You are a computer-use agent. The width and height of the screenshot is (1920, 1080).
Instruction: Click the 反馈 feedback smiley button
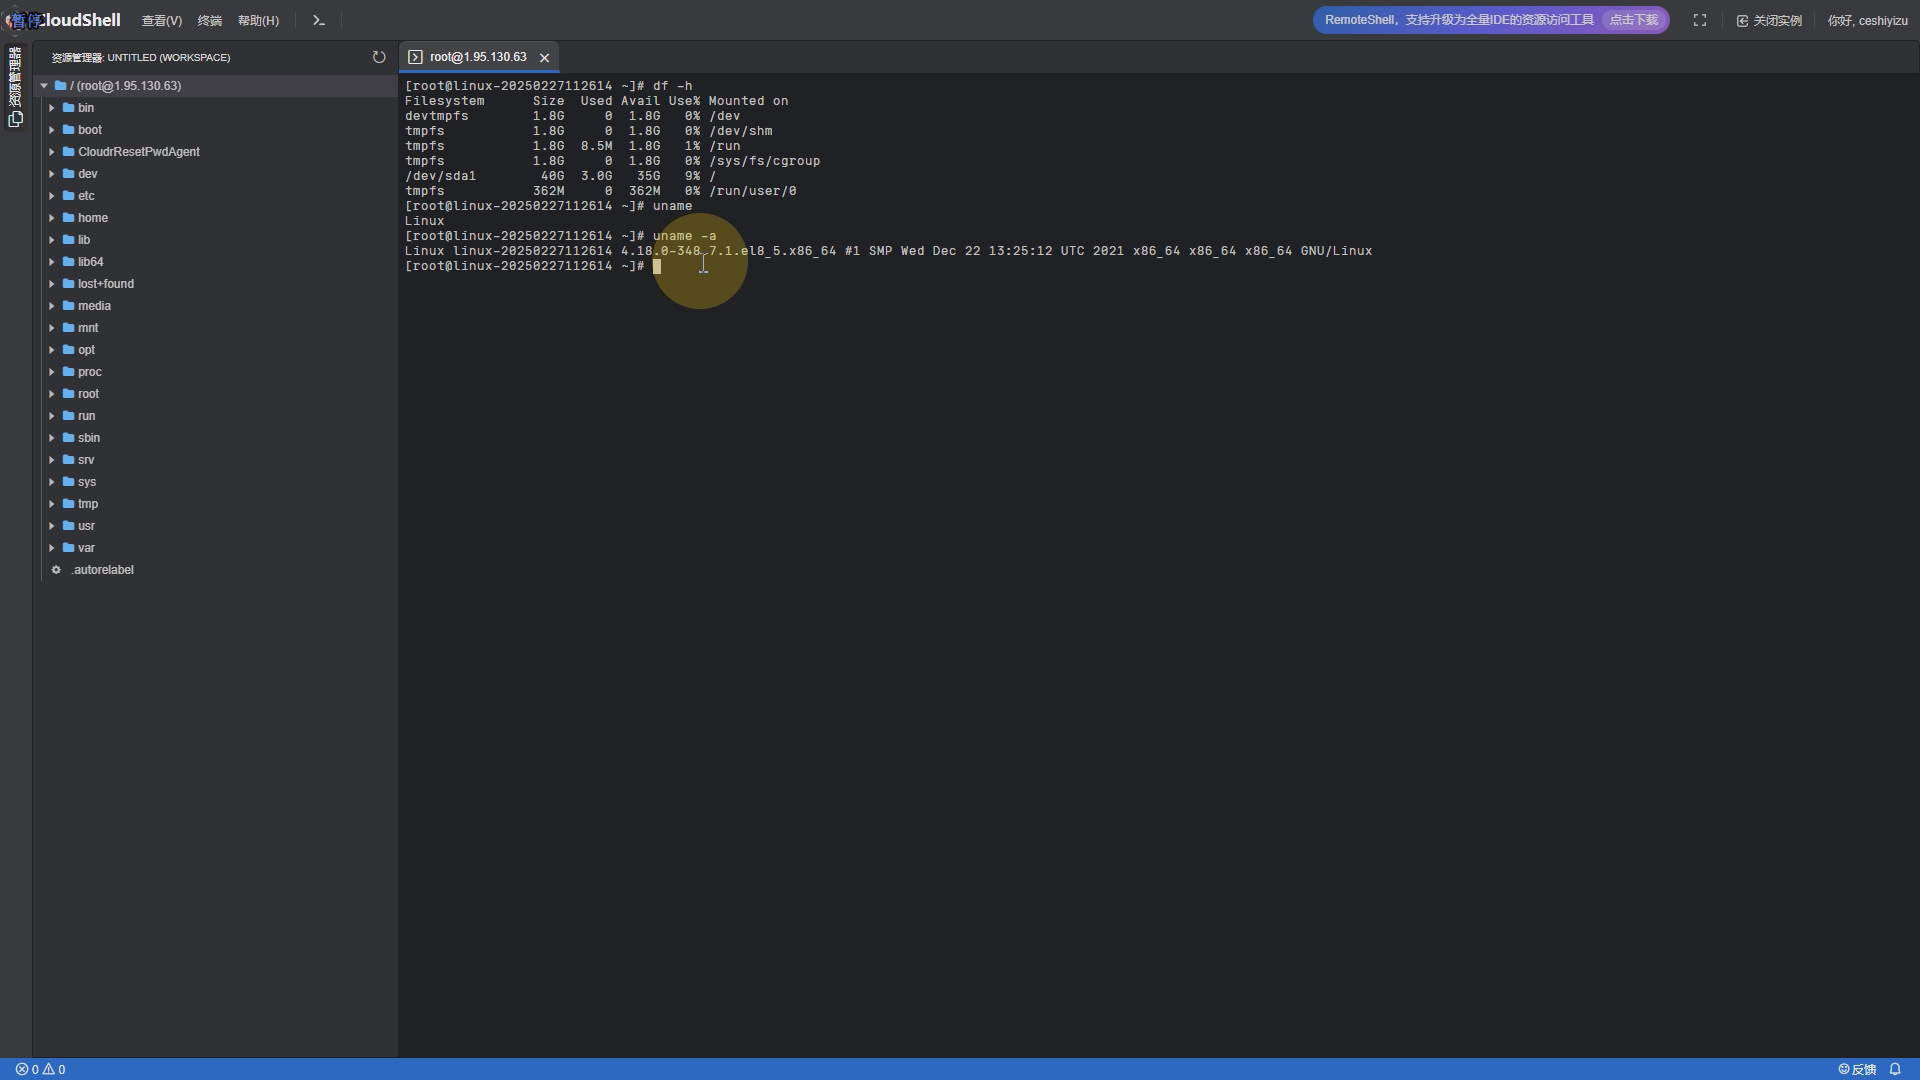(1857, 1069)
